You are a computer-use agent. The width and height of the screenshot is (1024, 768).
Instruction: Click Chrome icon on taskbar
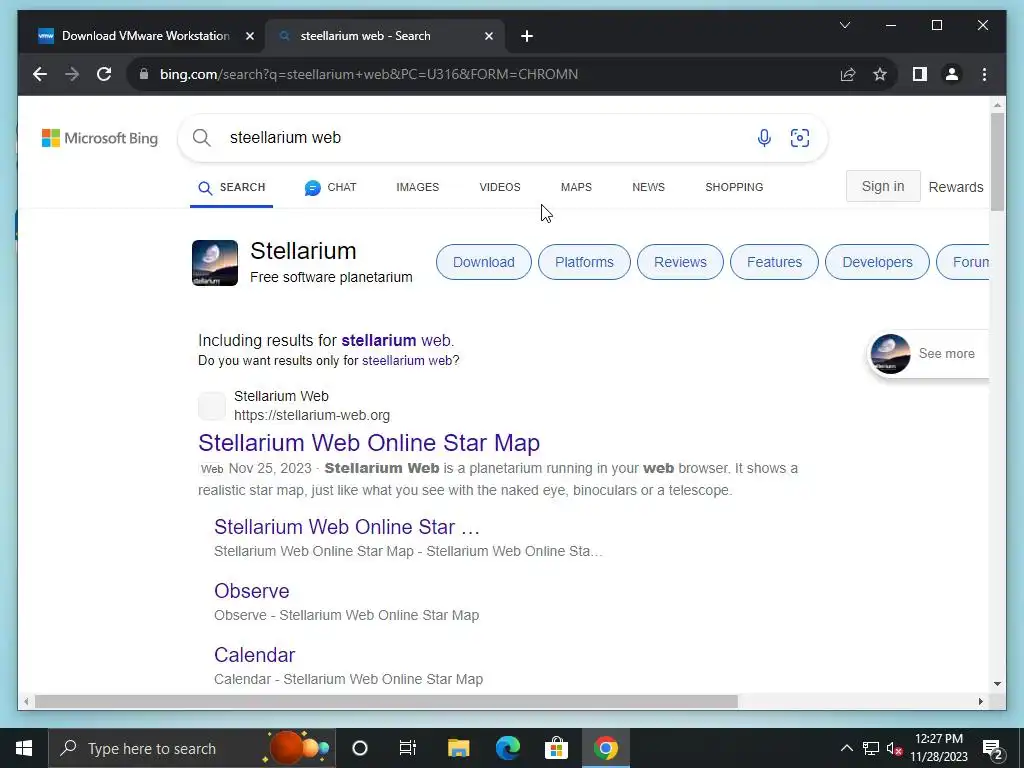click(x=605, y=748)
